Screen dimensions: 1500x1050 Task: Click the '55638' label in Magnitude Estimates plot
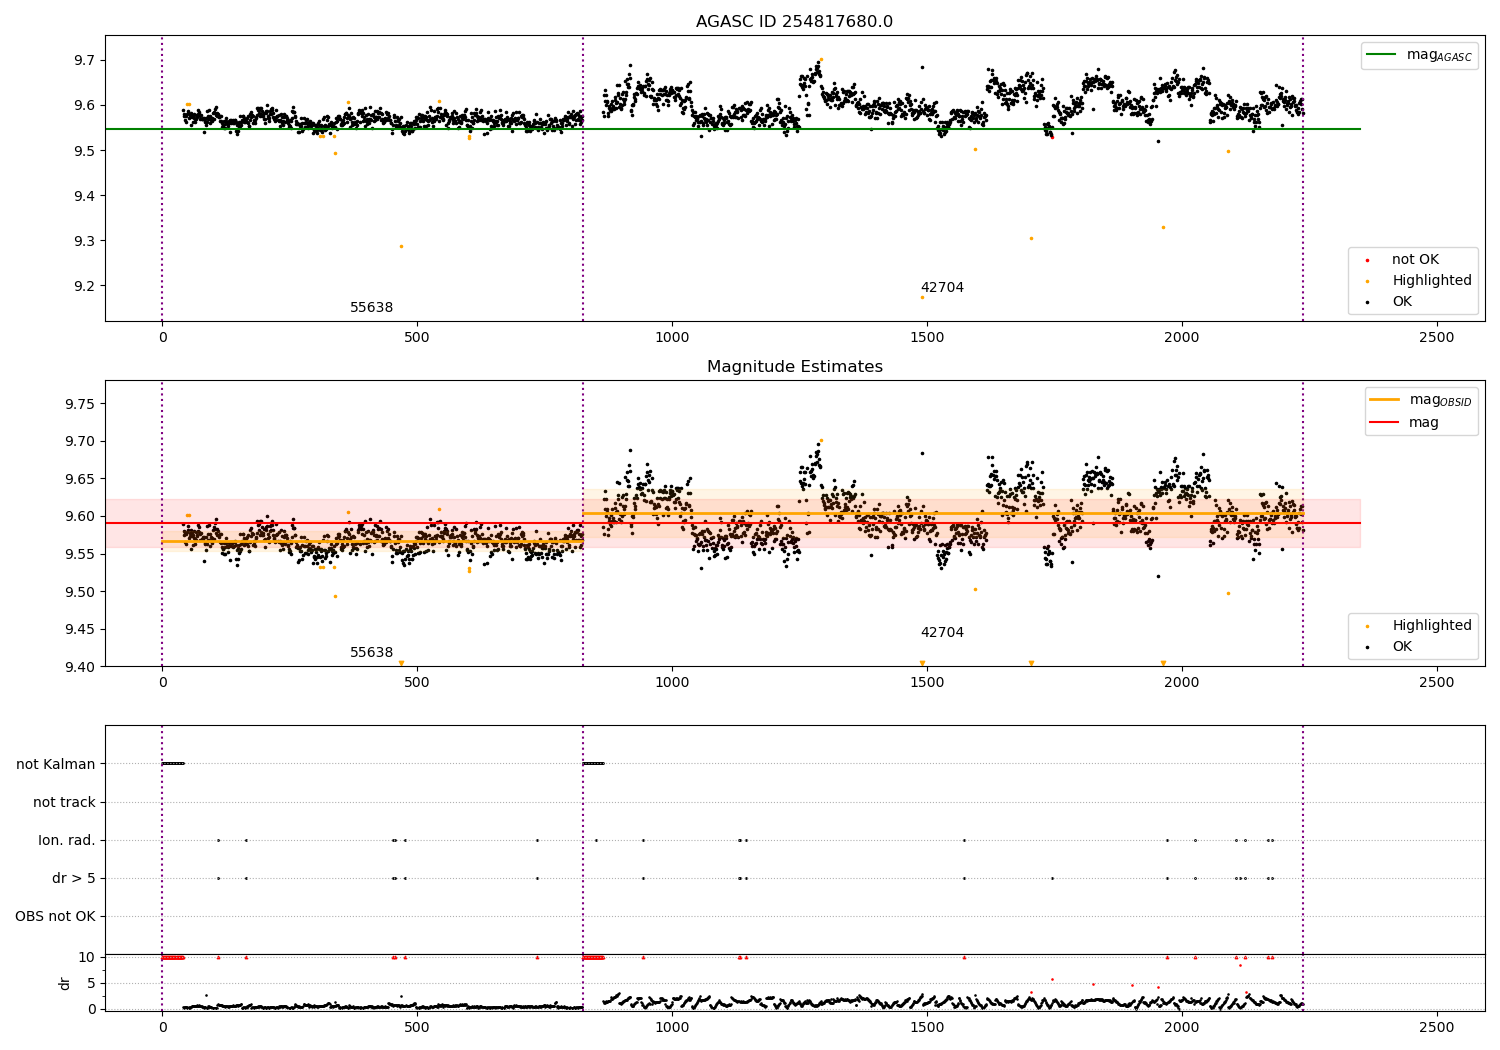371,653
